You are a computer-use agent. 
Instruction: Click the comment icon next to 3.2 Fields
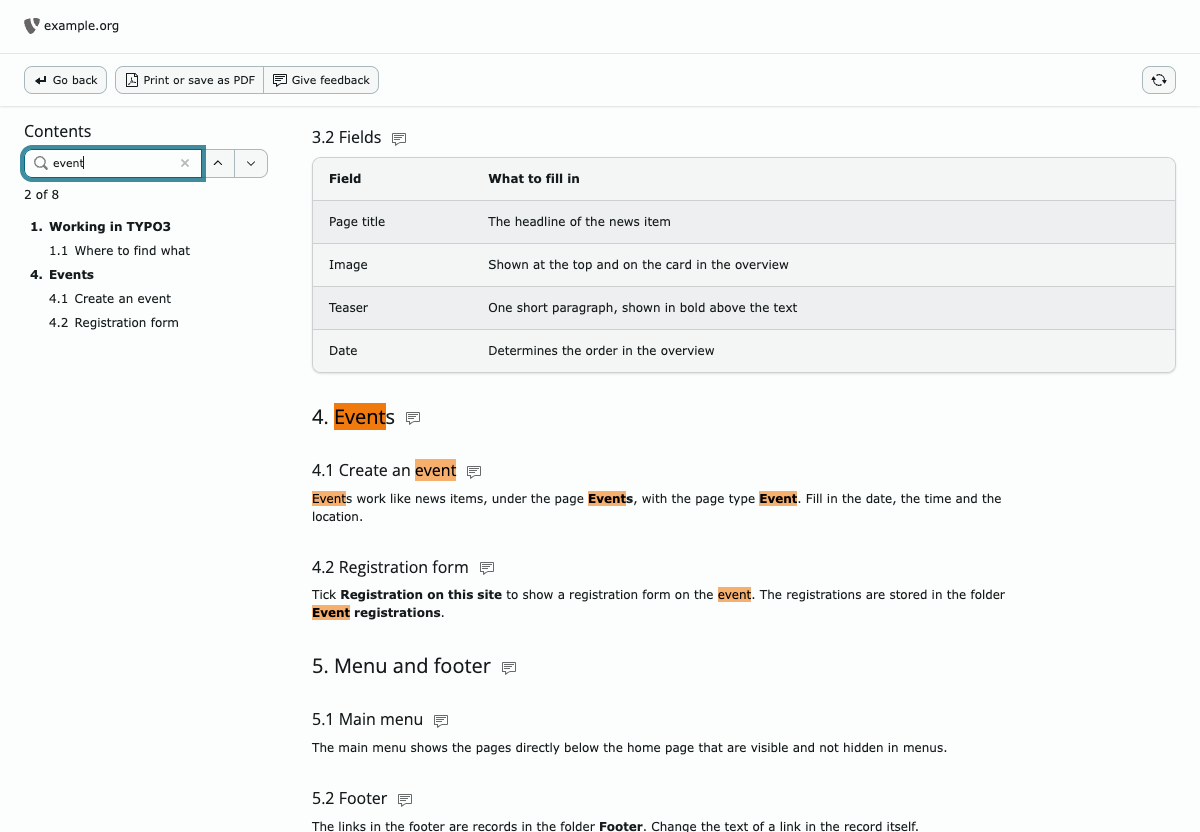[399, 139]
